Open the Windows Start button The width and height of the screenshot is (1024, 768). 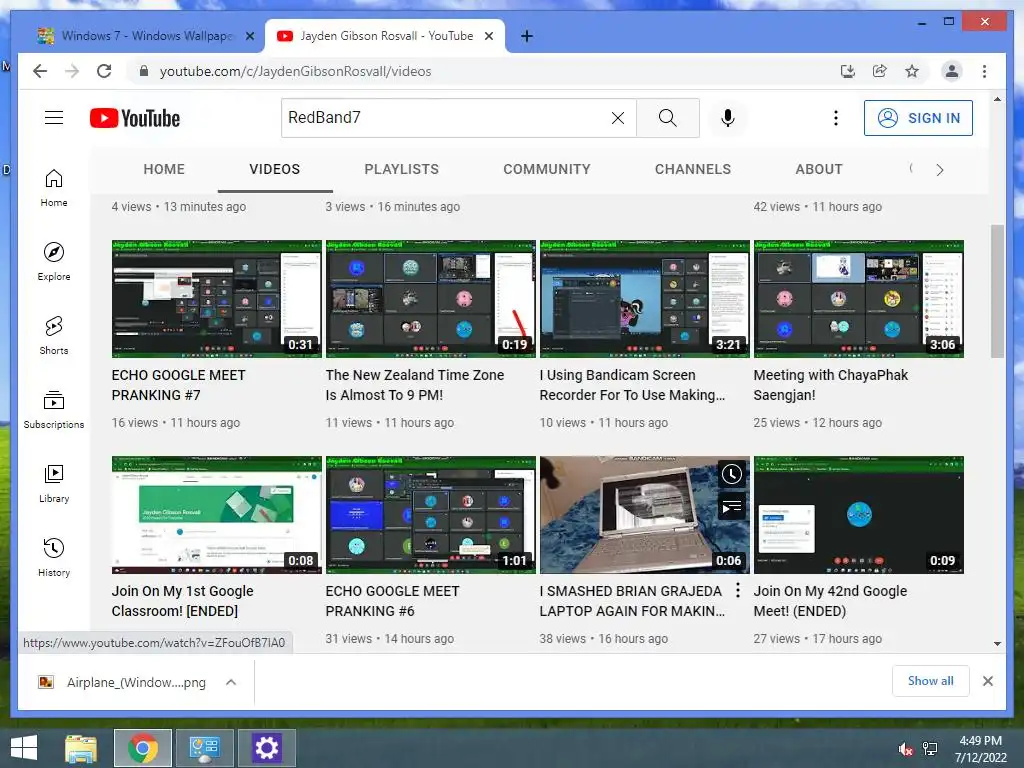[24, 748]
